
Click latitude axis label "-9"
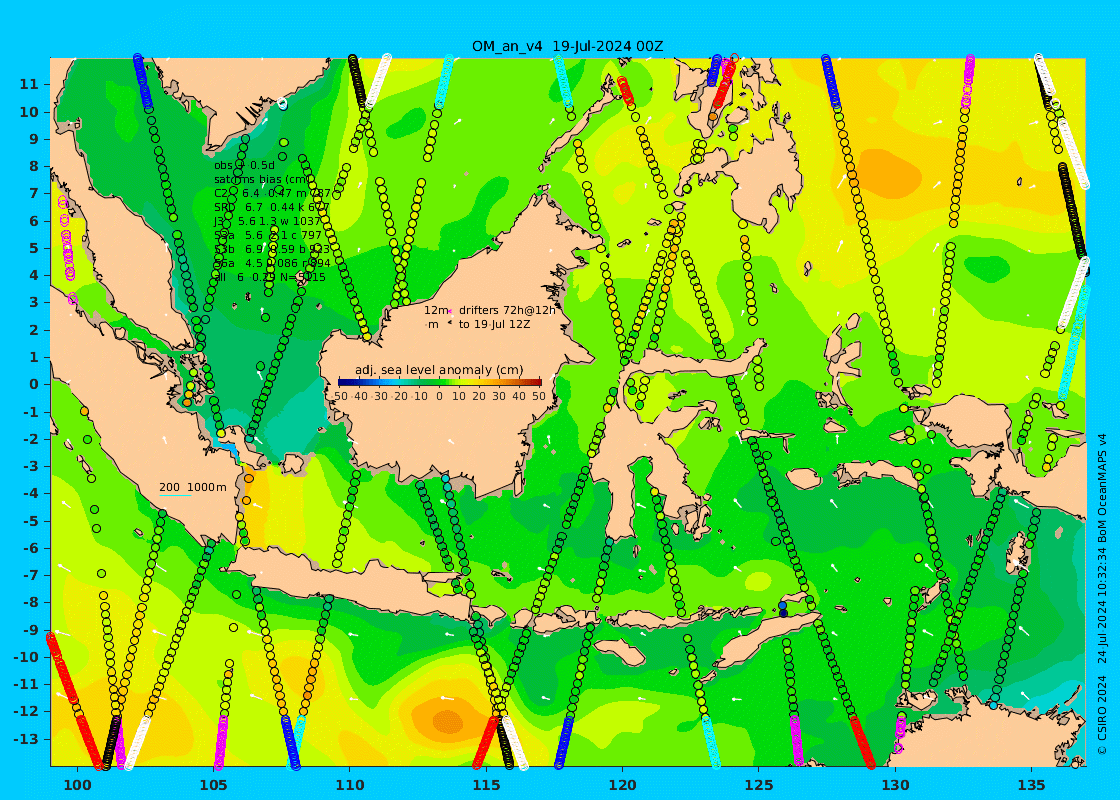point(31,629)
